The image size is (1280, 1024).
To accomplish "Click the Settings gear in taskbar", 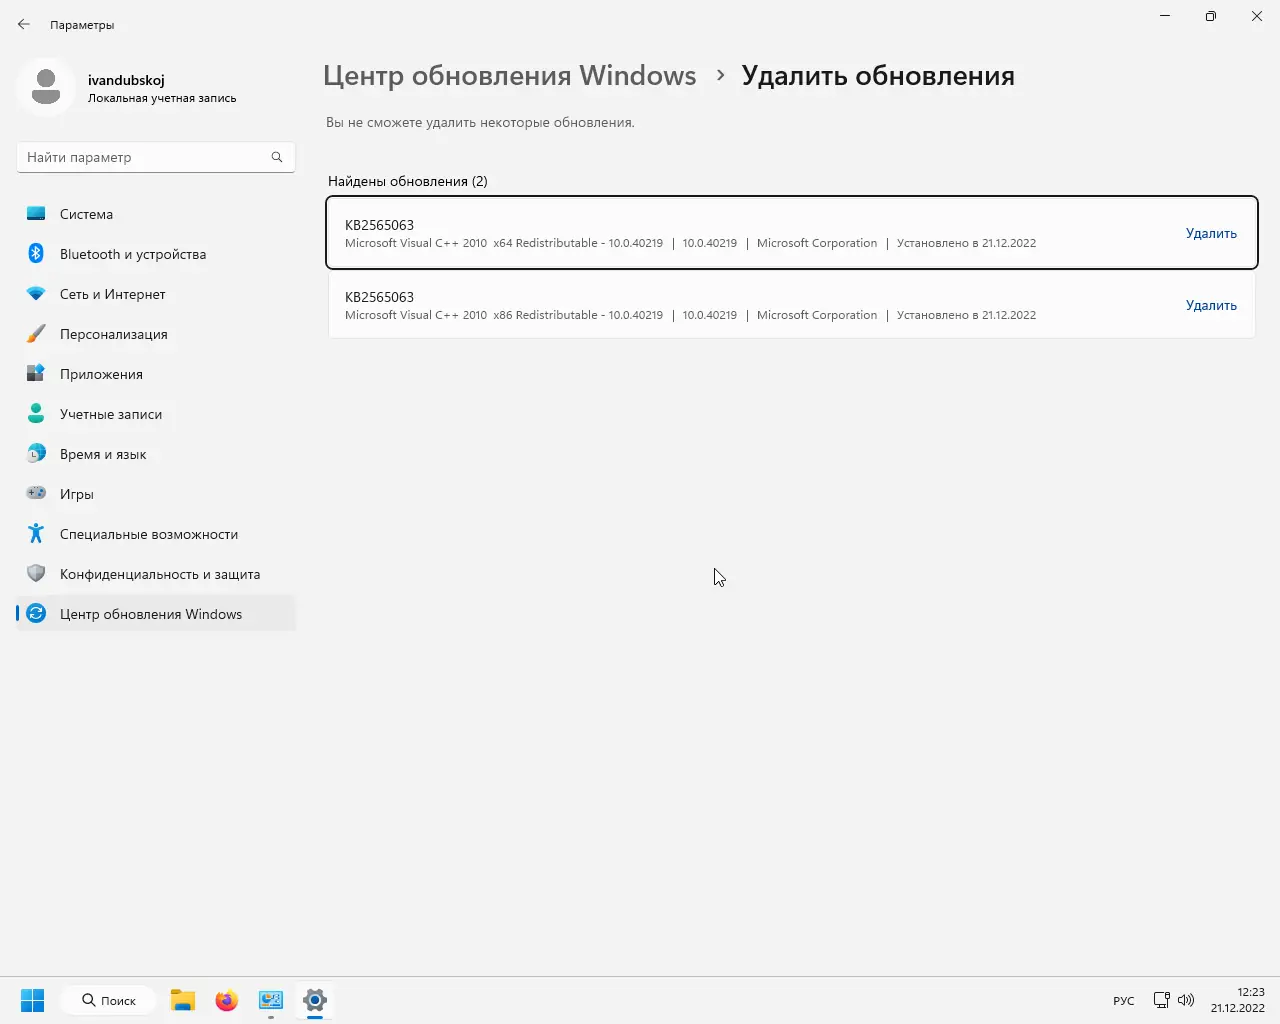I will pos(315,1000).
